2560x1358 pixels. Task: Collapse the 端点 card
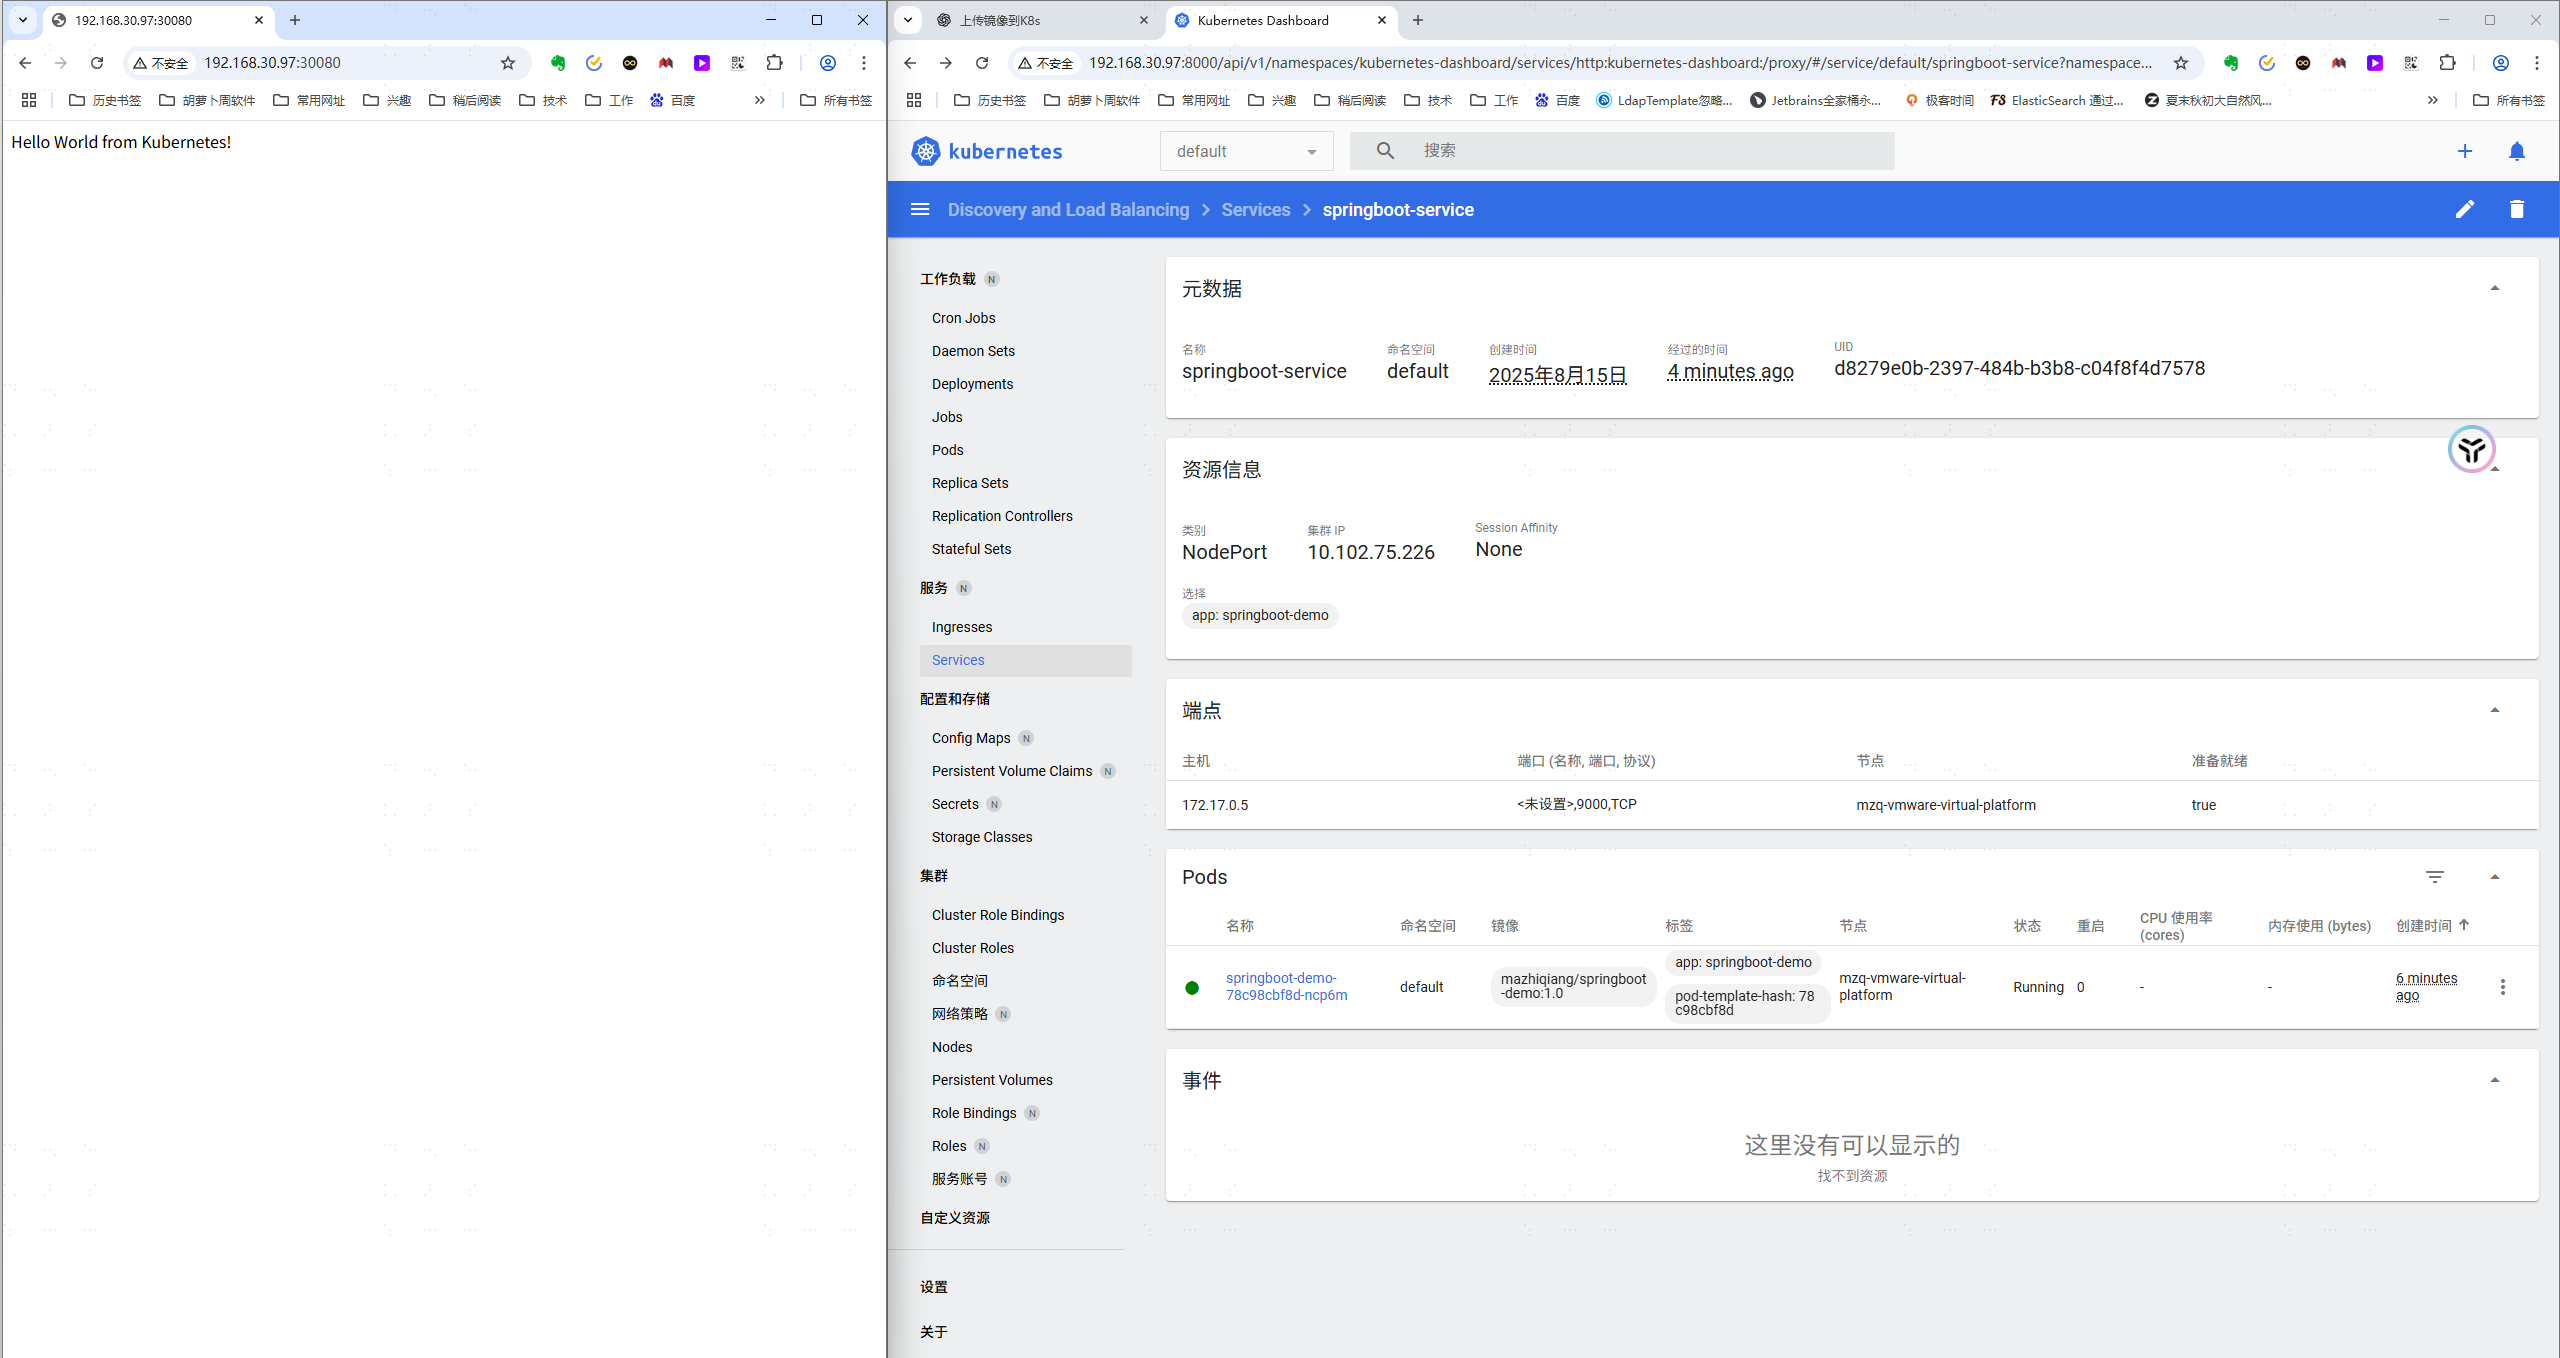click(2494, 711)
